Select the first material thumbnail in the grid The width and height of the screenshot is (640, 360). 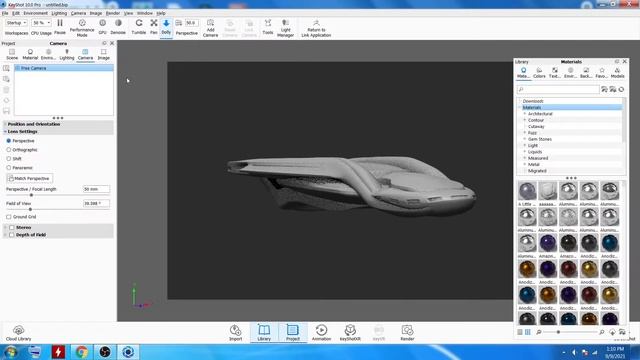pyautogui.click(x=527, y=191)
